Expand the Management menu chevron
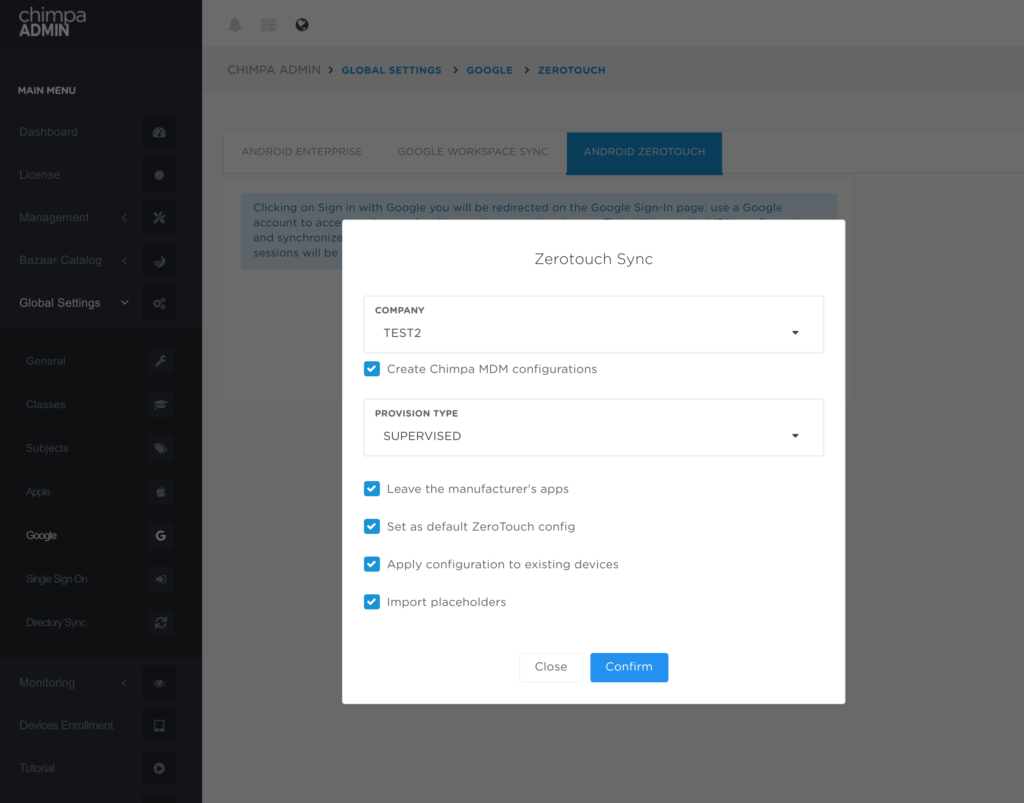The width and height of the screenshot is (1024, 803). [124, 217]
